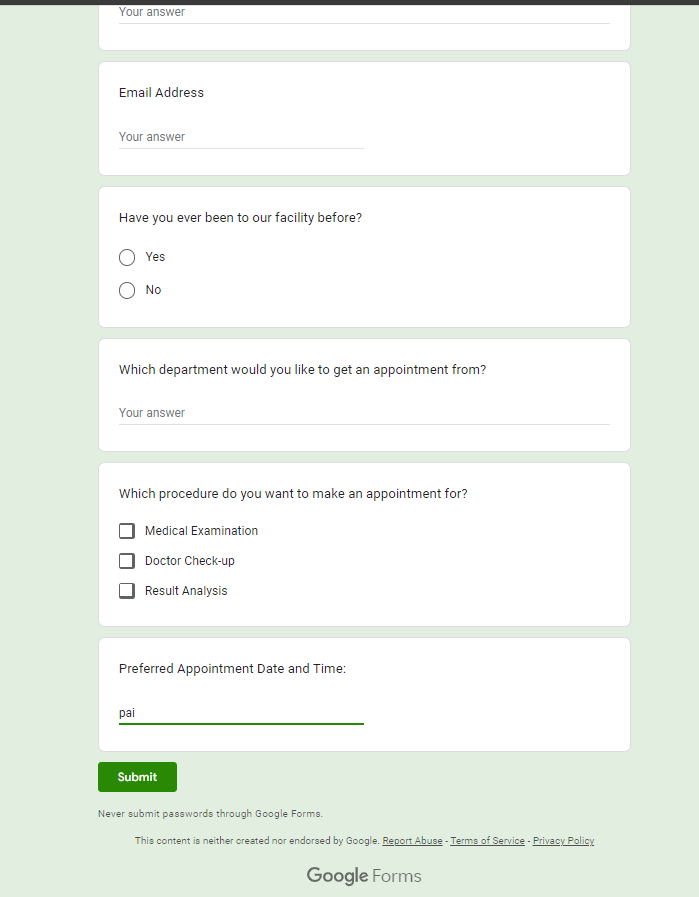Open the Report Abuse link
The height and width of the screenshot is (897, 699).
pyautogui.click(x=412, y=841)
